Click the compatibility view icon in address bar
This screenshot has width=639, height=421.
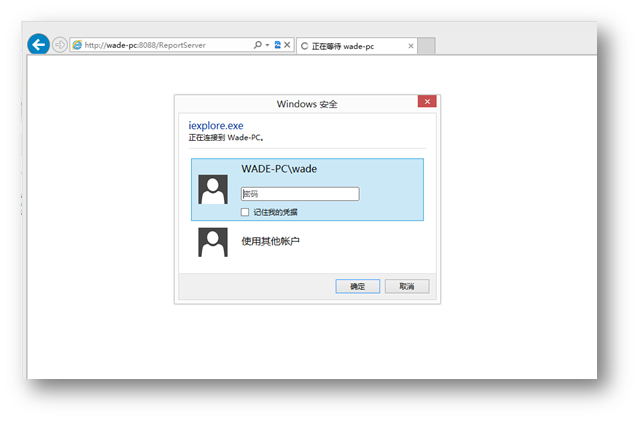[x=278, y=45]
